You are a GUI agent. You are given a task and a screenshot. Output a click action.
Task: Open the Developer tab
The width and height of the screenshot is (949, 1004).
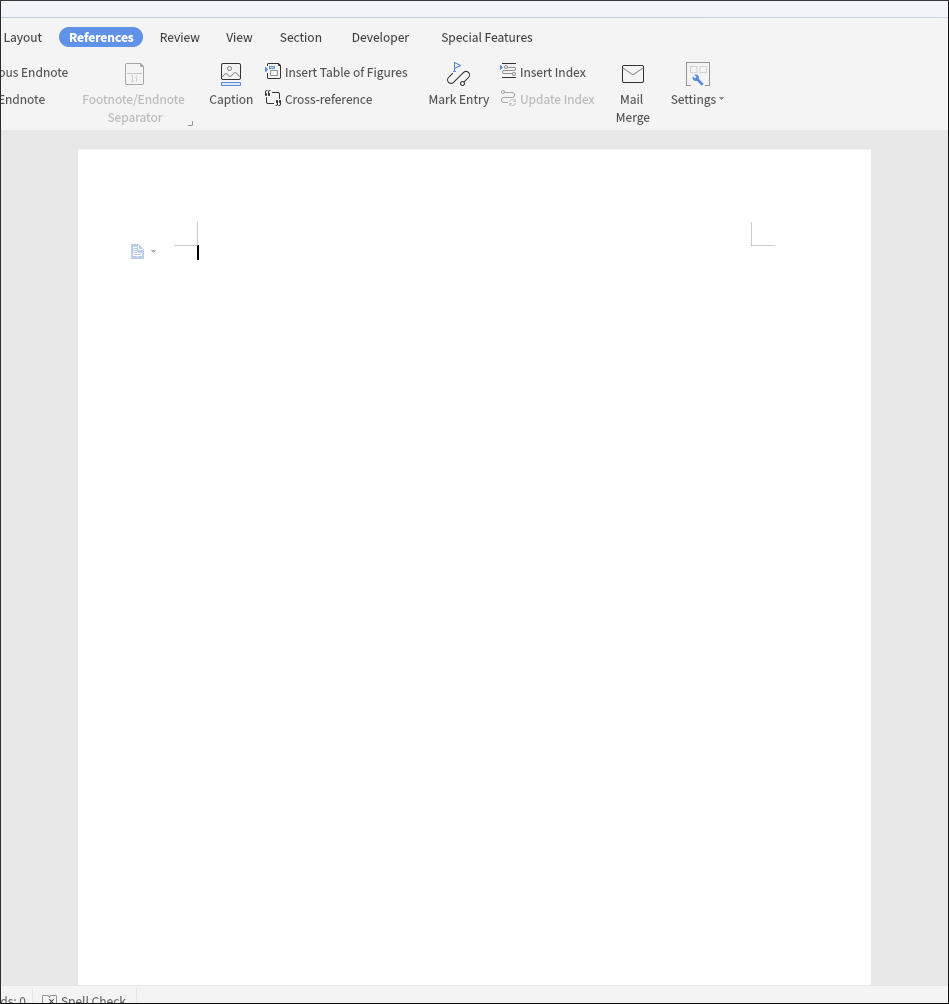pyautogui.click(x=380, y=38)
